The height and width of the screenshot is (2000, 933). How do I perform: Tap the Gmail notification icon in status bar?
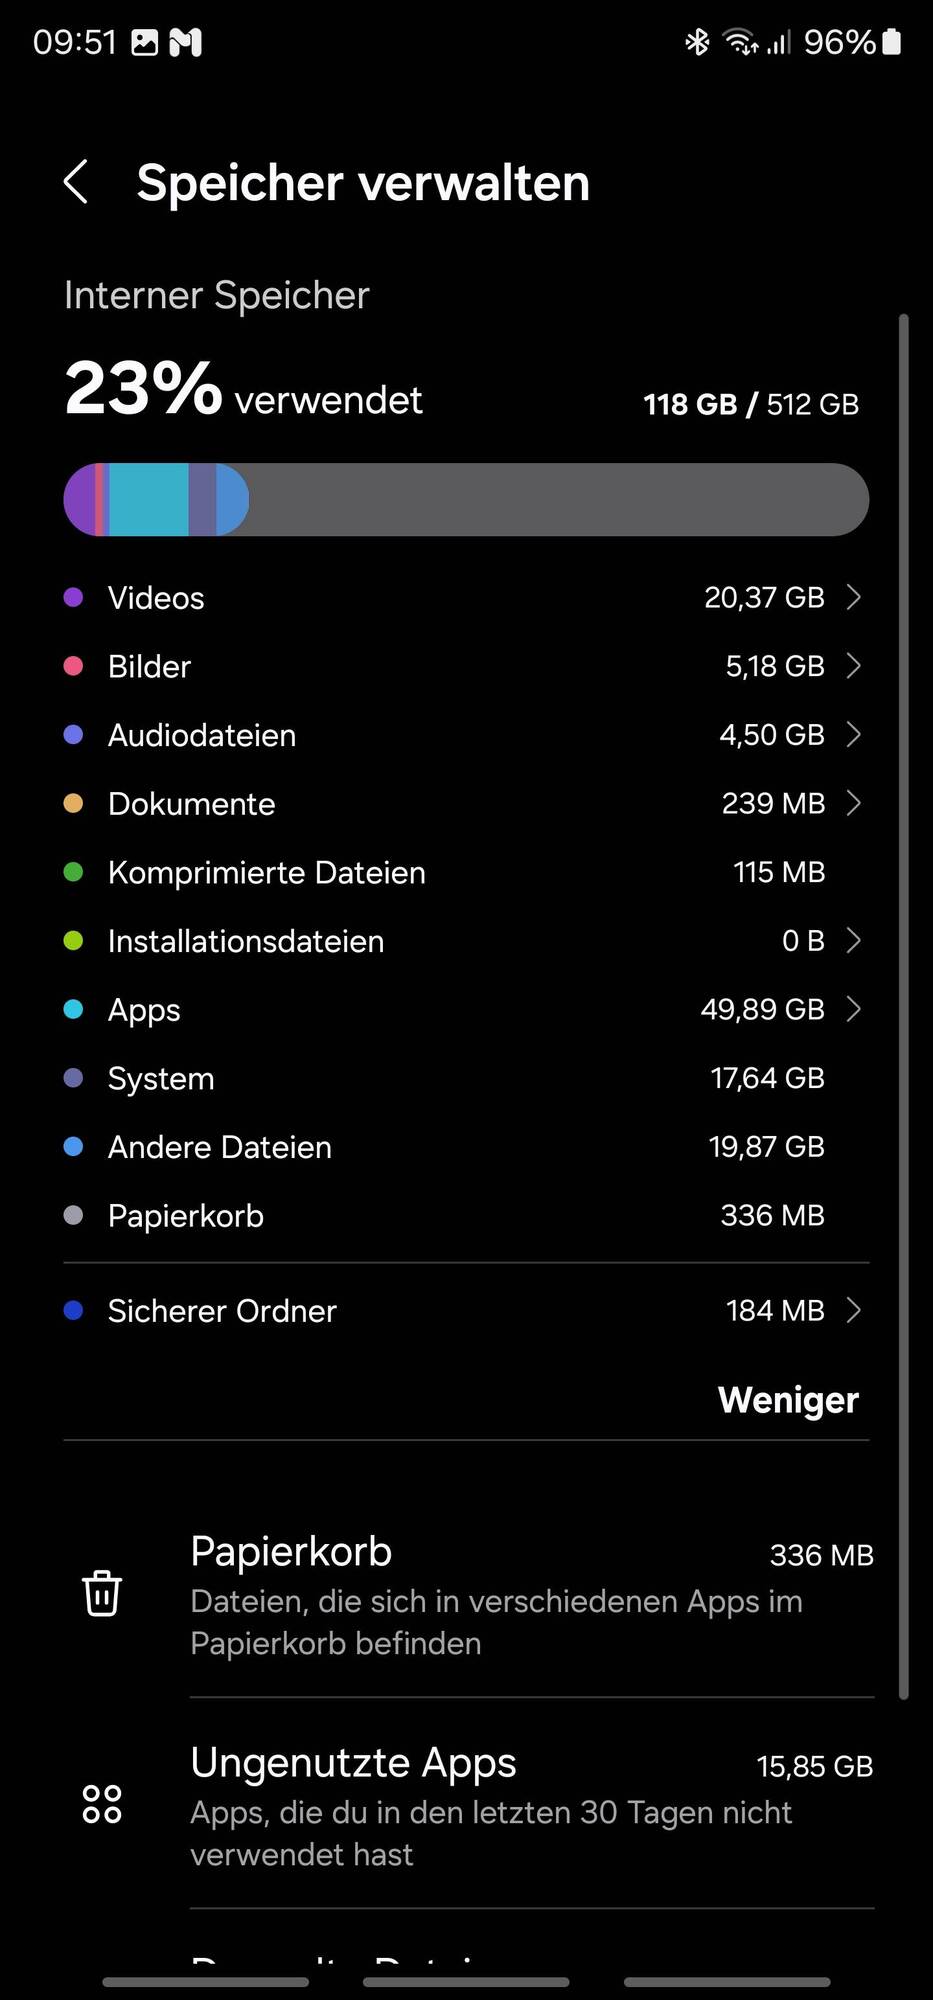(x=186, y=42)
